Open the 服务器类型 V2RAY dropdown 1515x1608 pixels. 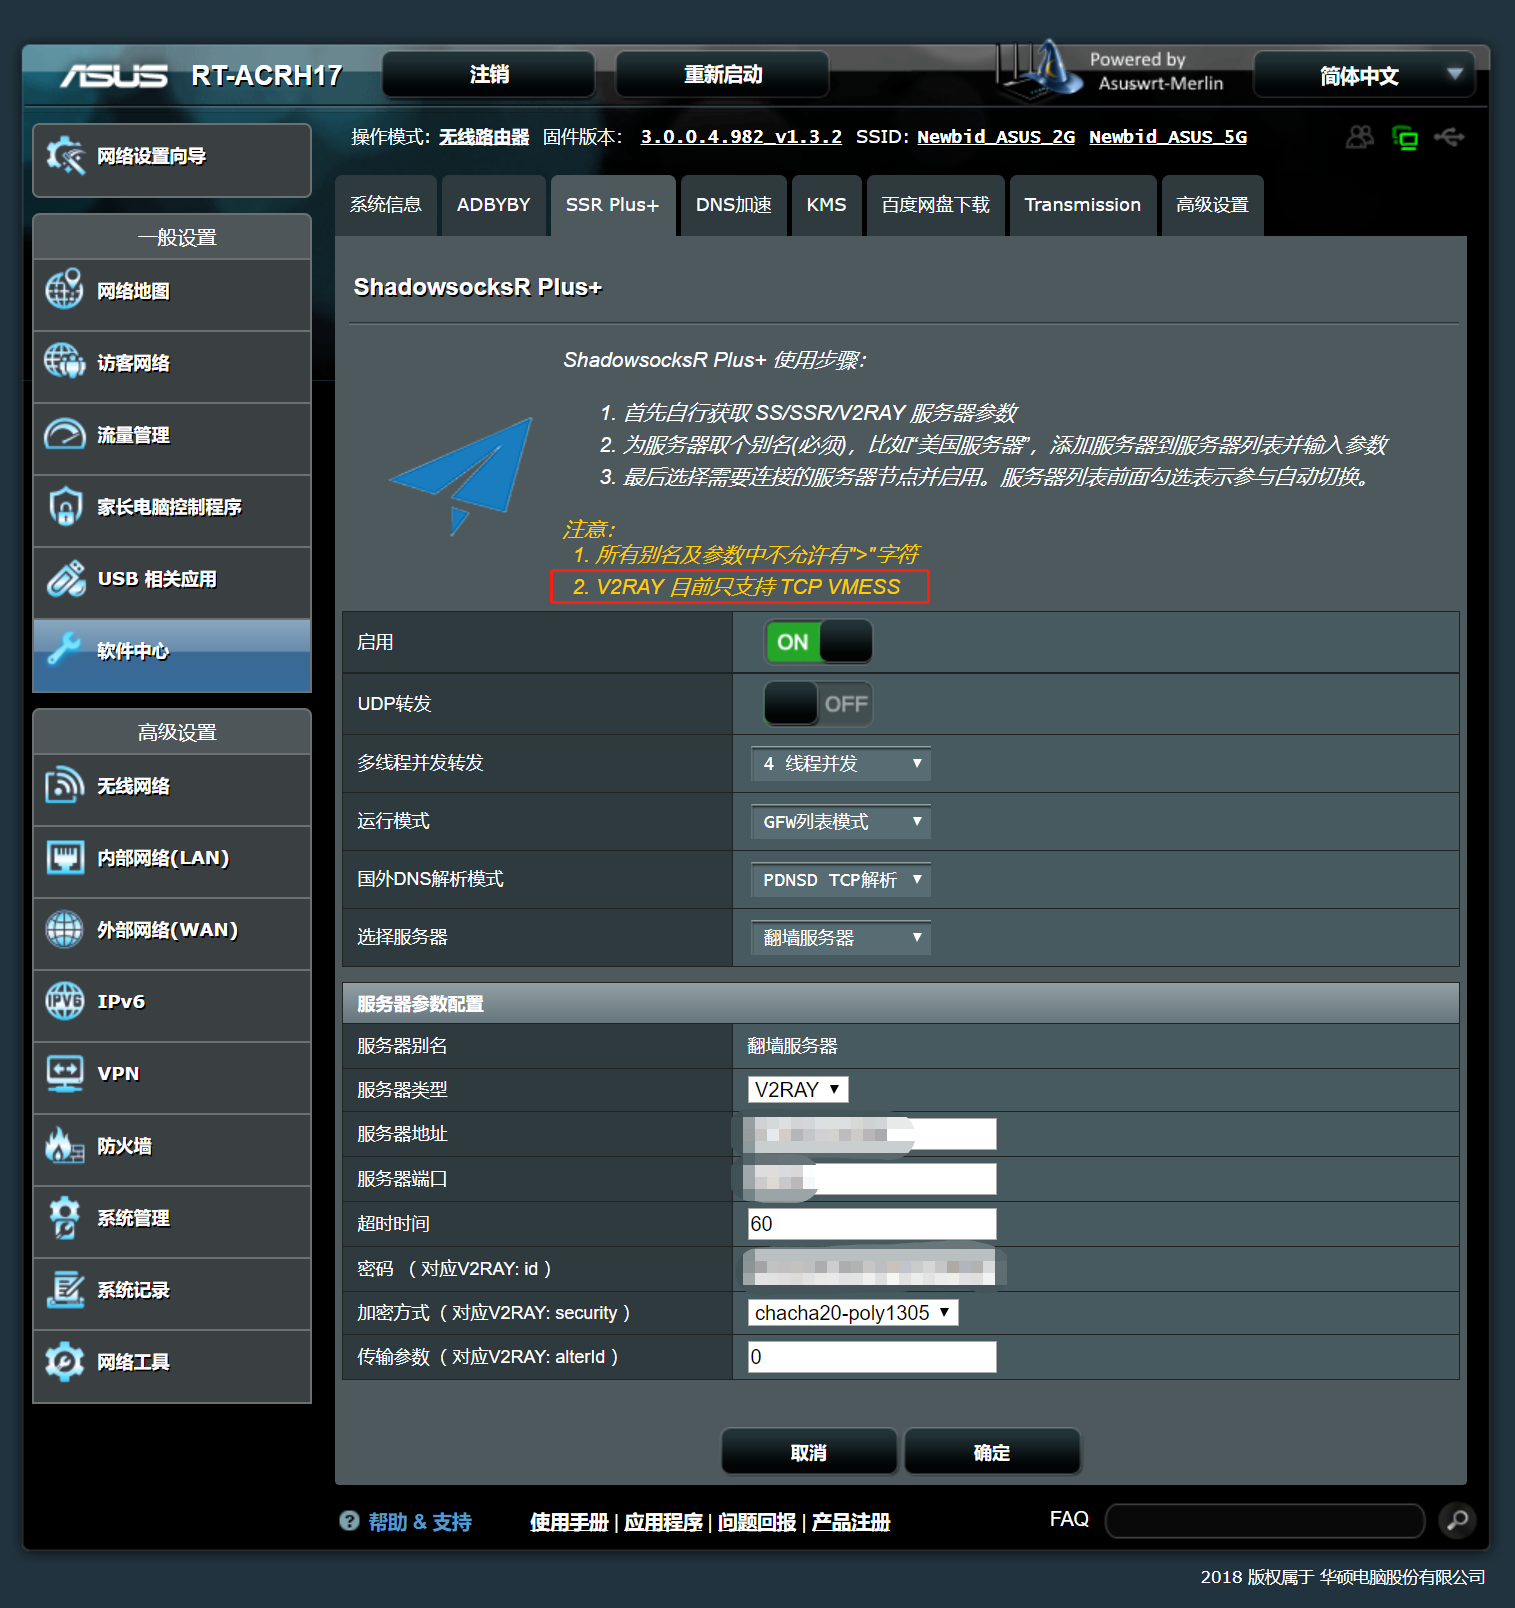[798, 1089]
